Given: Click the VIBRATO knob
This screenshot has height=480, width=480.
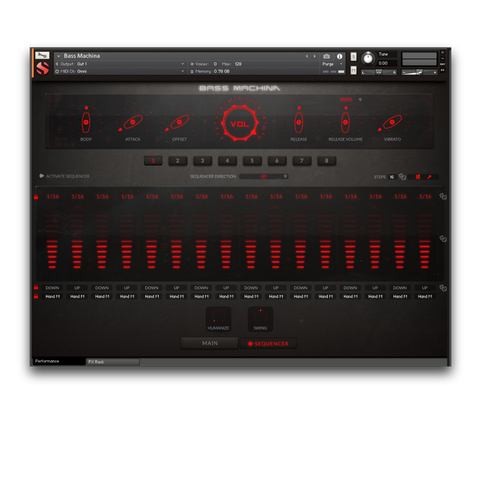Looking at the screenshot, I should click(x=392, y=122).
